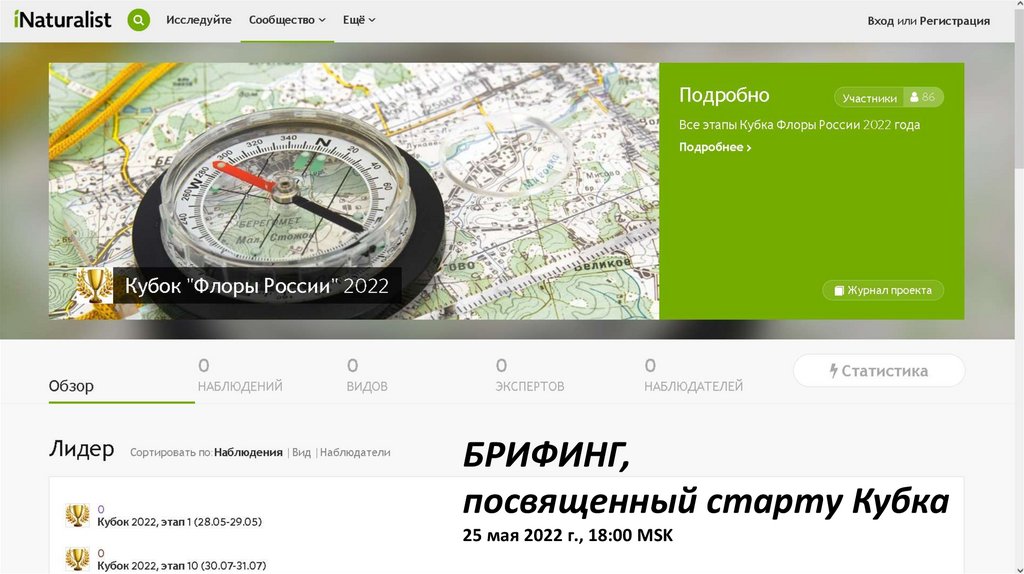Switch to the Наблюдений tab
This screenshot has height=574, width=1024.
240,375
